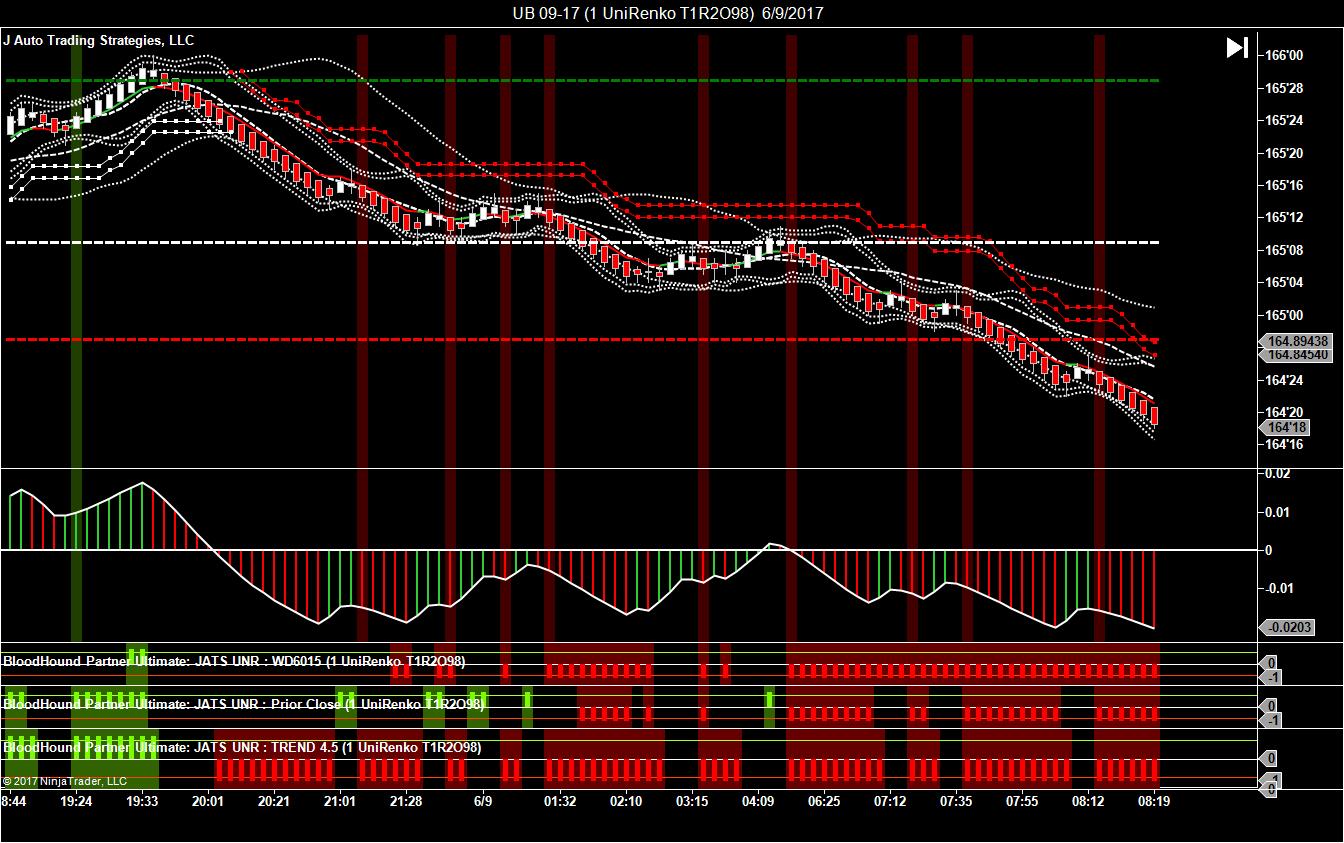Click the 20:21 time axis label
Image resolution: width=1344 pixels, height=843 pixels.
[x=274, y=801]
